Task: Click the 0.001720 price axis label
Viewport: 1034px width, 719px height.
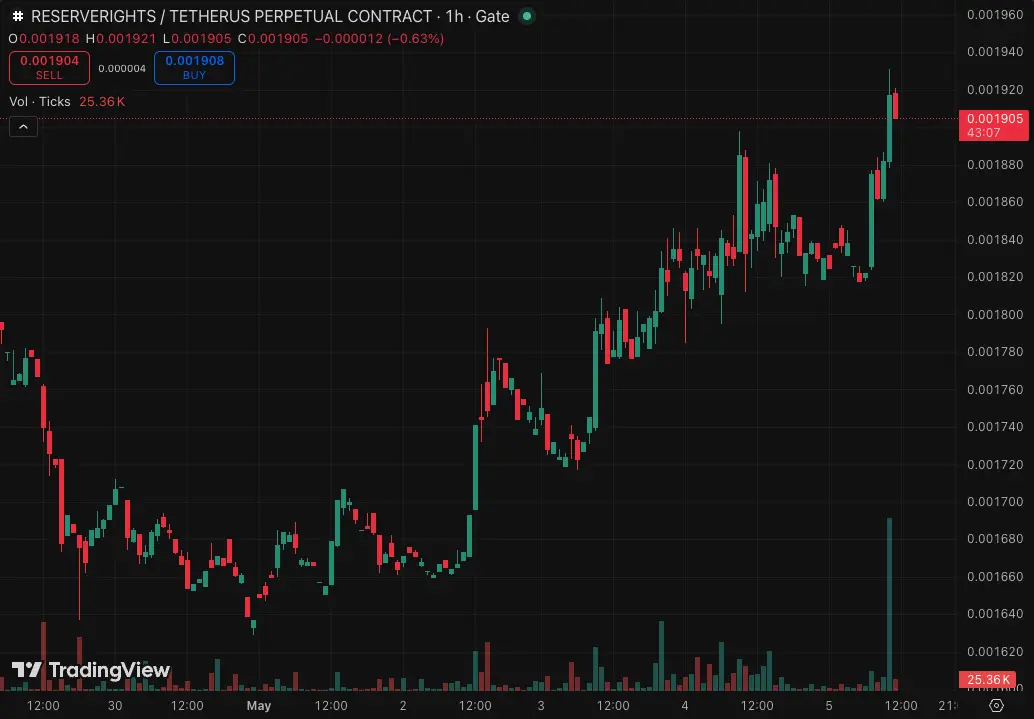Action: tap(995, 464)
